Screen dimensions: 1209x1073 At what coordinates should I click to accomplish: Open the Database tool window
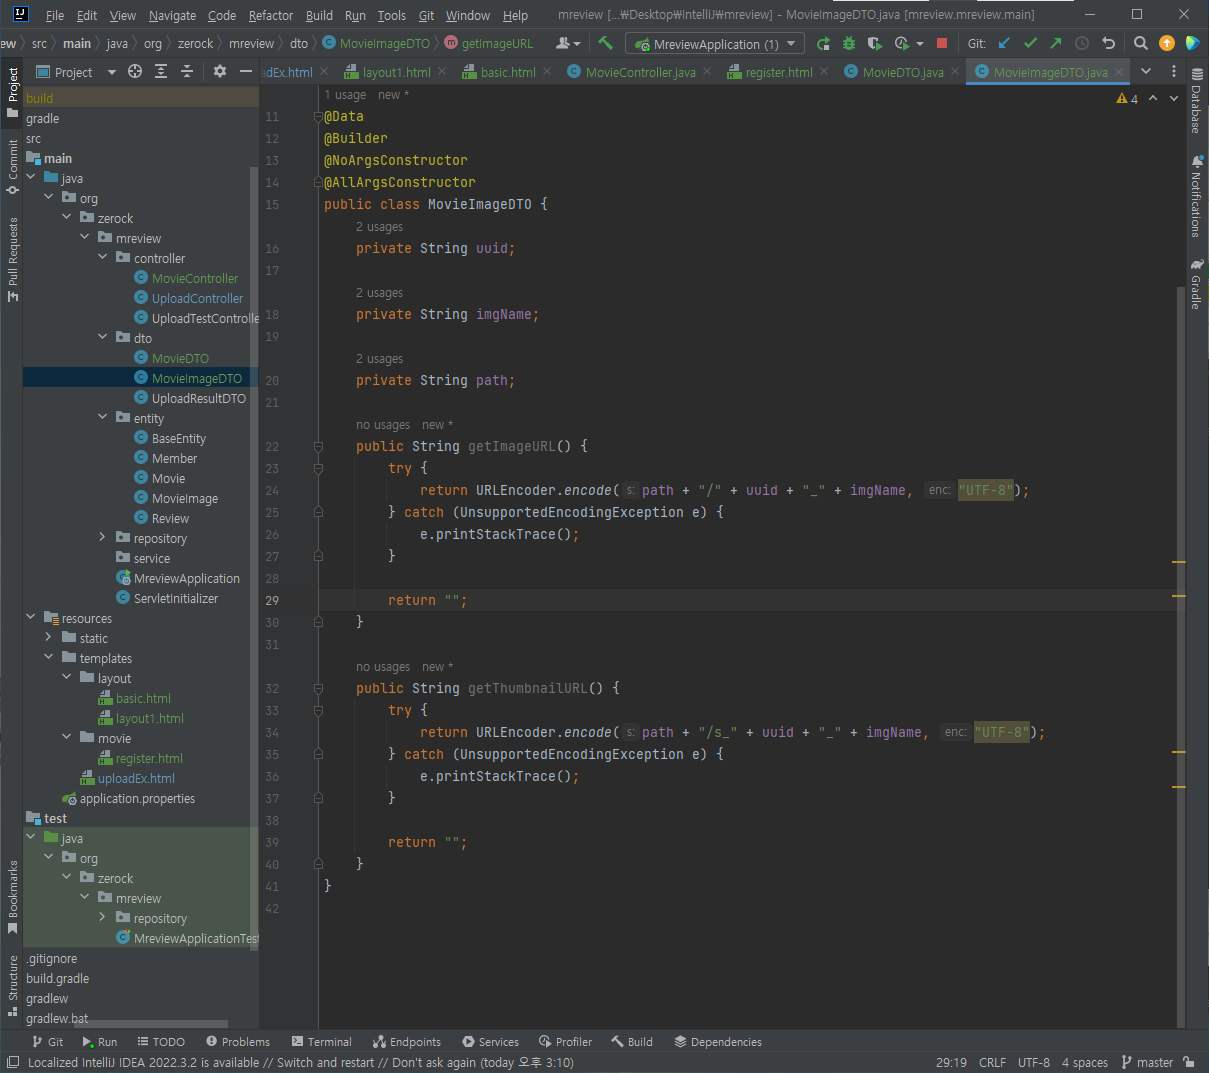pos(1196,101)
